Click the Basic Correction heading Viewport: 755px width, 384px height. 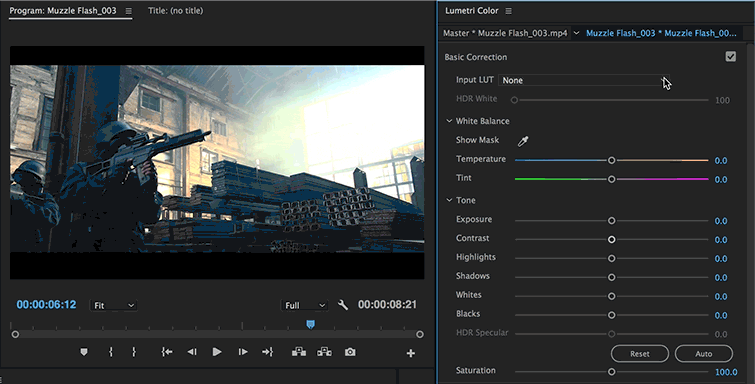[x=476, y=57]
